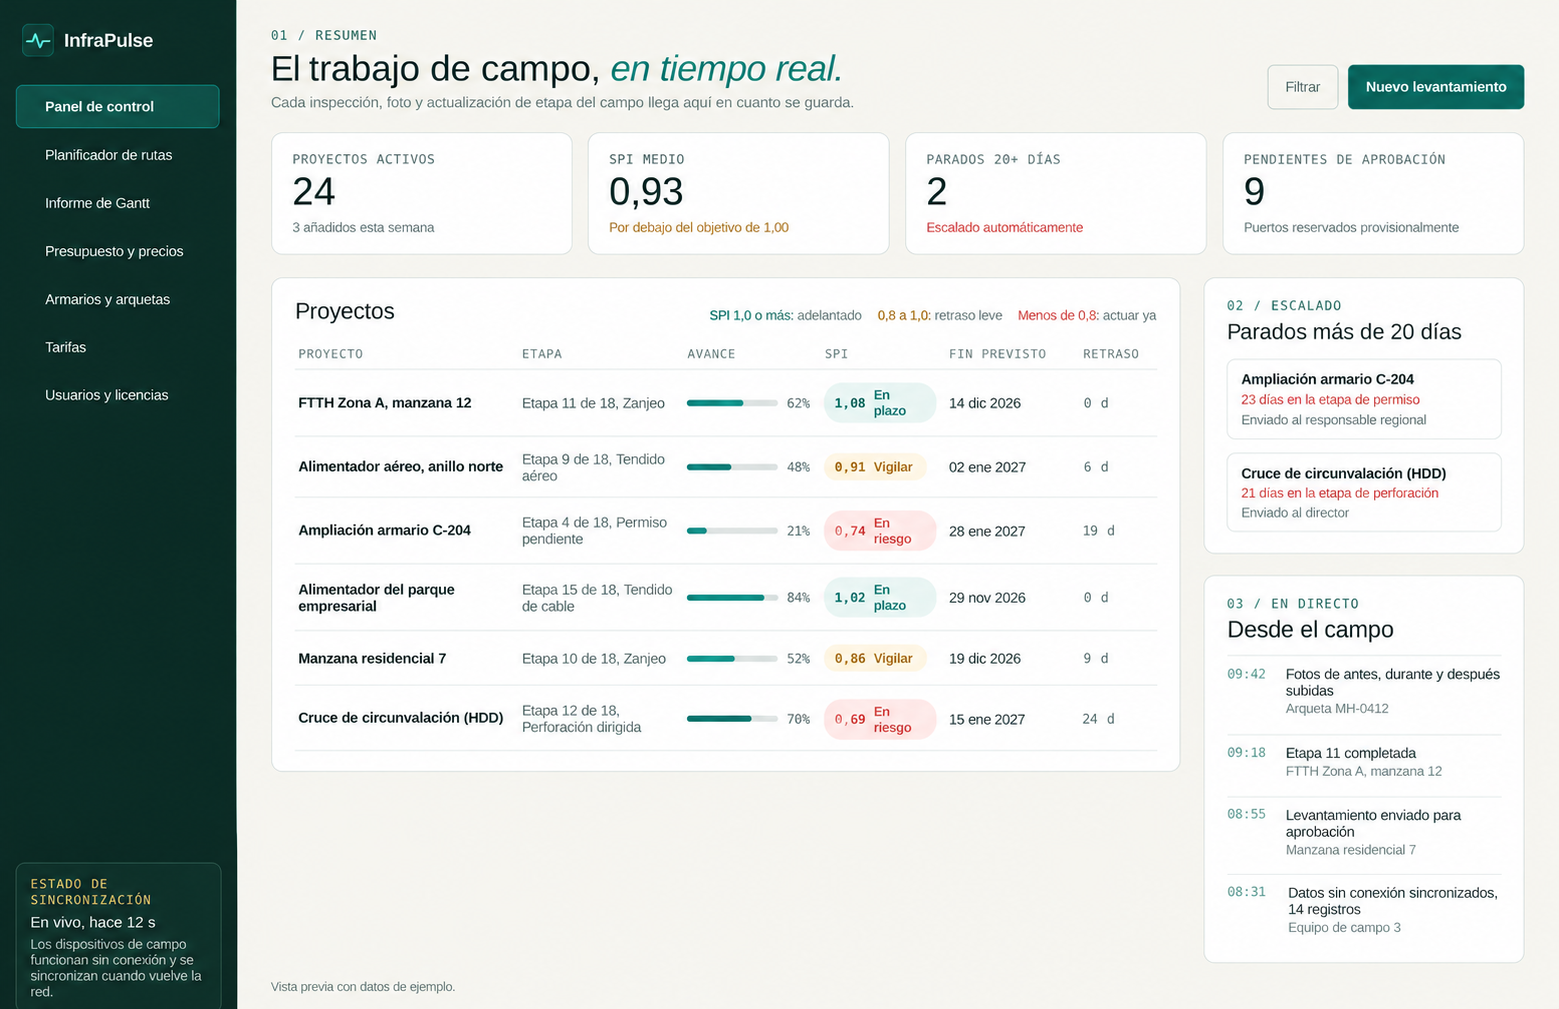1559x1009 pixels.
Task: Click the Filtrar button
Action: pos(1302,87)
